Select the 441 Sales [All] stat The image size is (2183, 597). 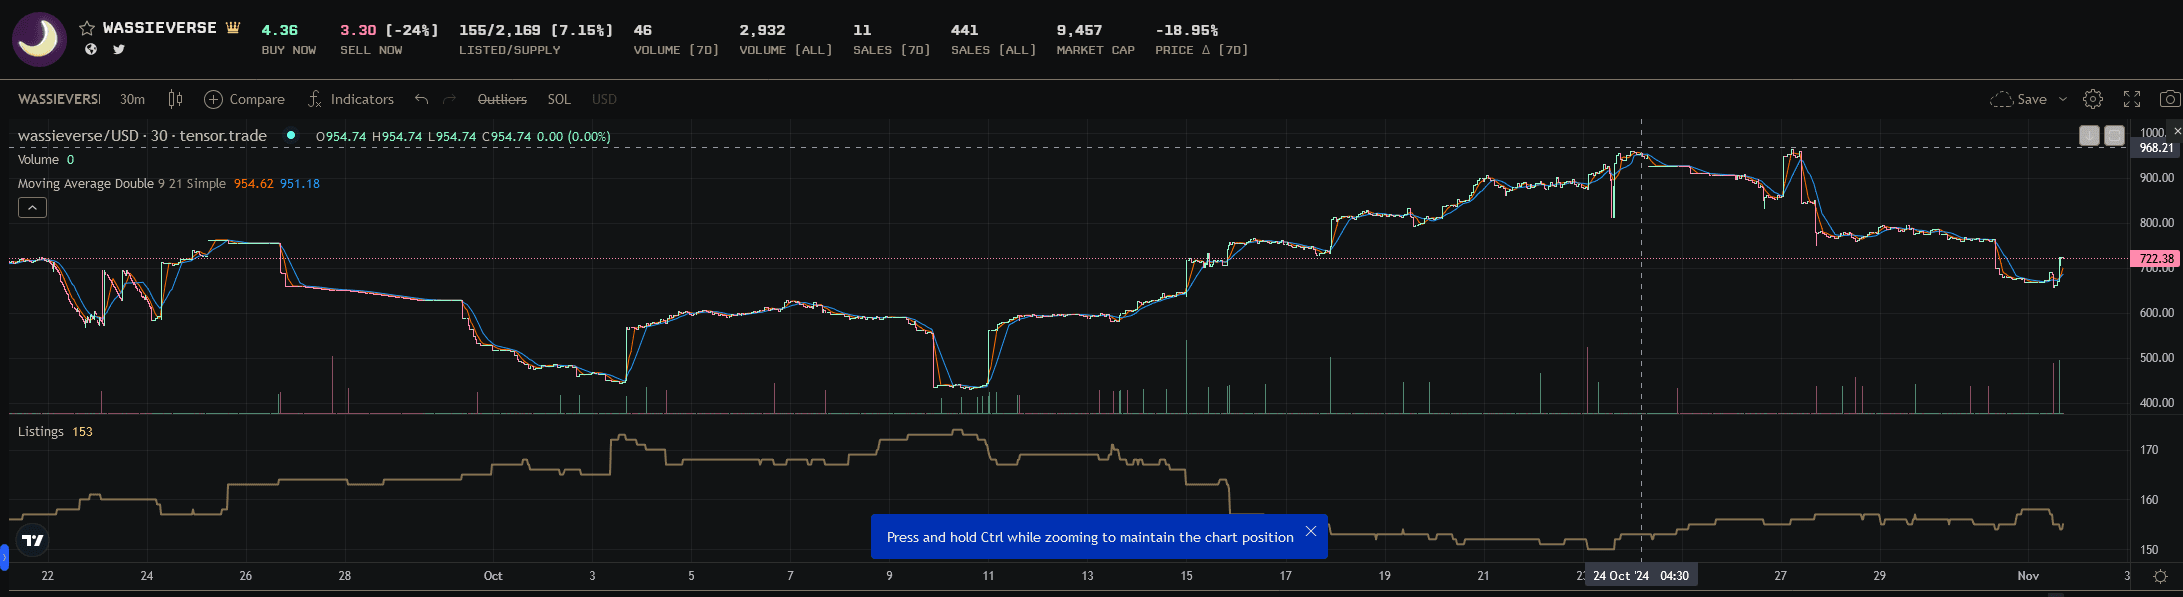tap(993, 39)
